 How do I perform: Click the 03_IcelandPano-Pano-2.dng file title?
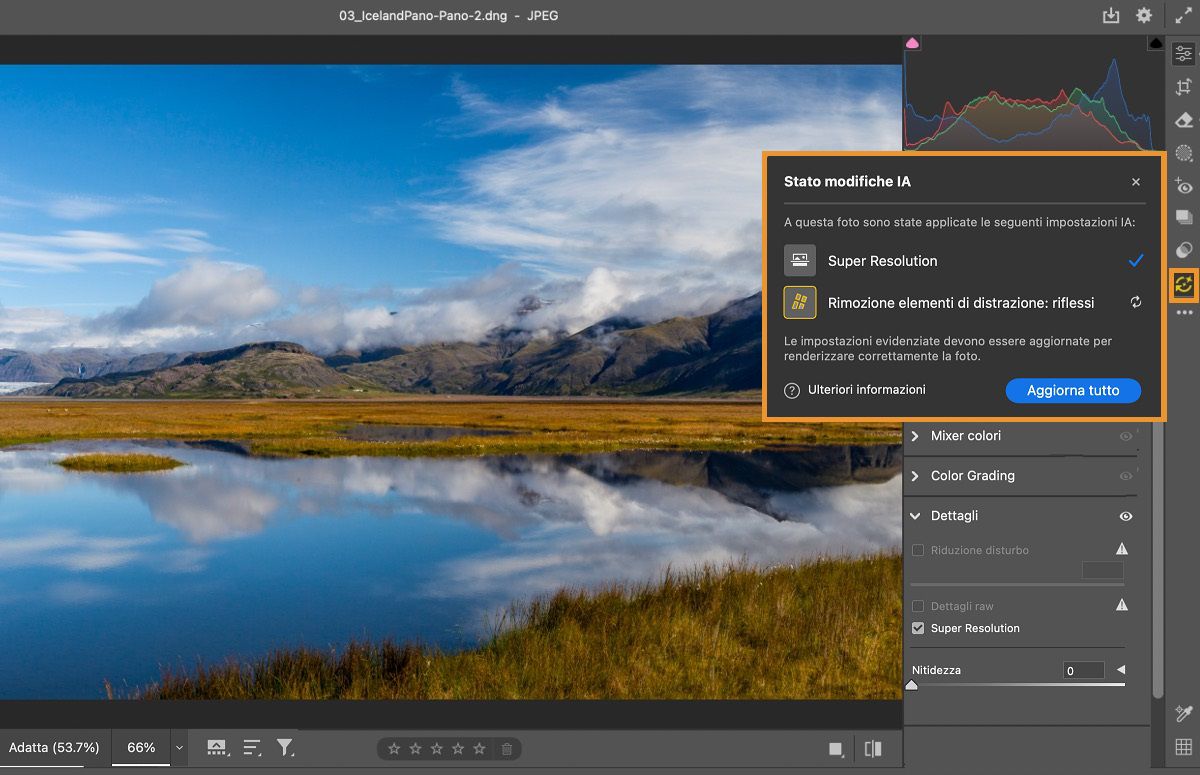(423, 16)
